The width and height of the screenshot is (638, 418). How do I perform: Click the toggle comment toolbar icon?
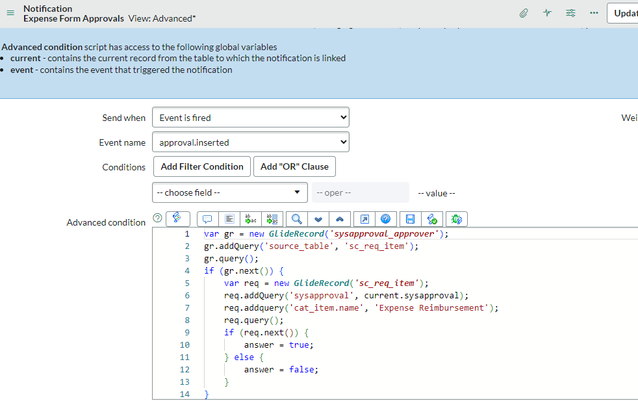tap(208, 219)
